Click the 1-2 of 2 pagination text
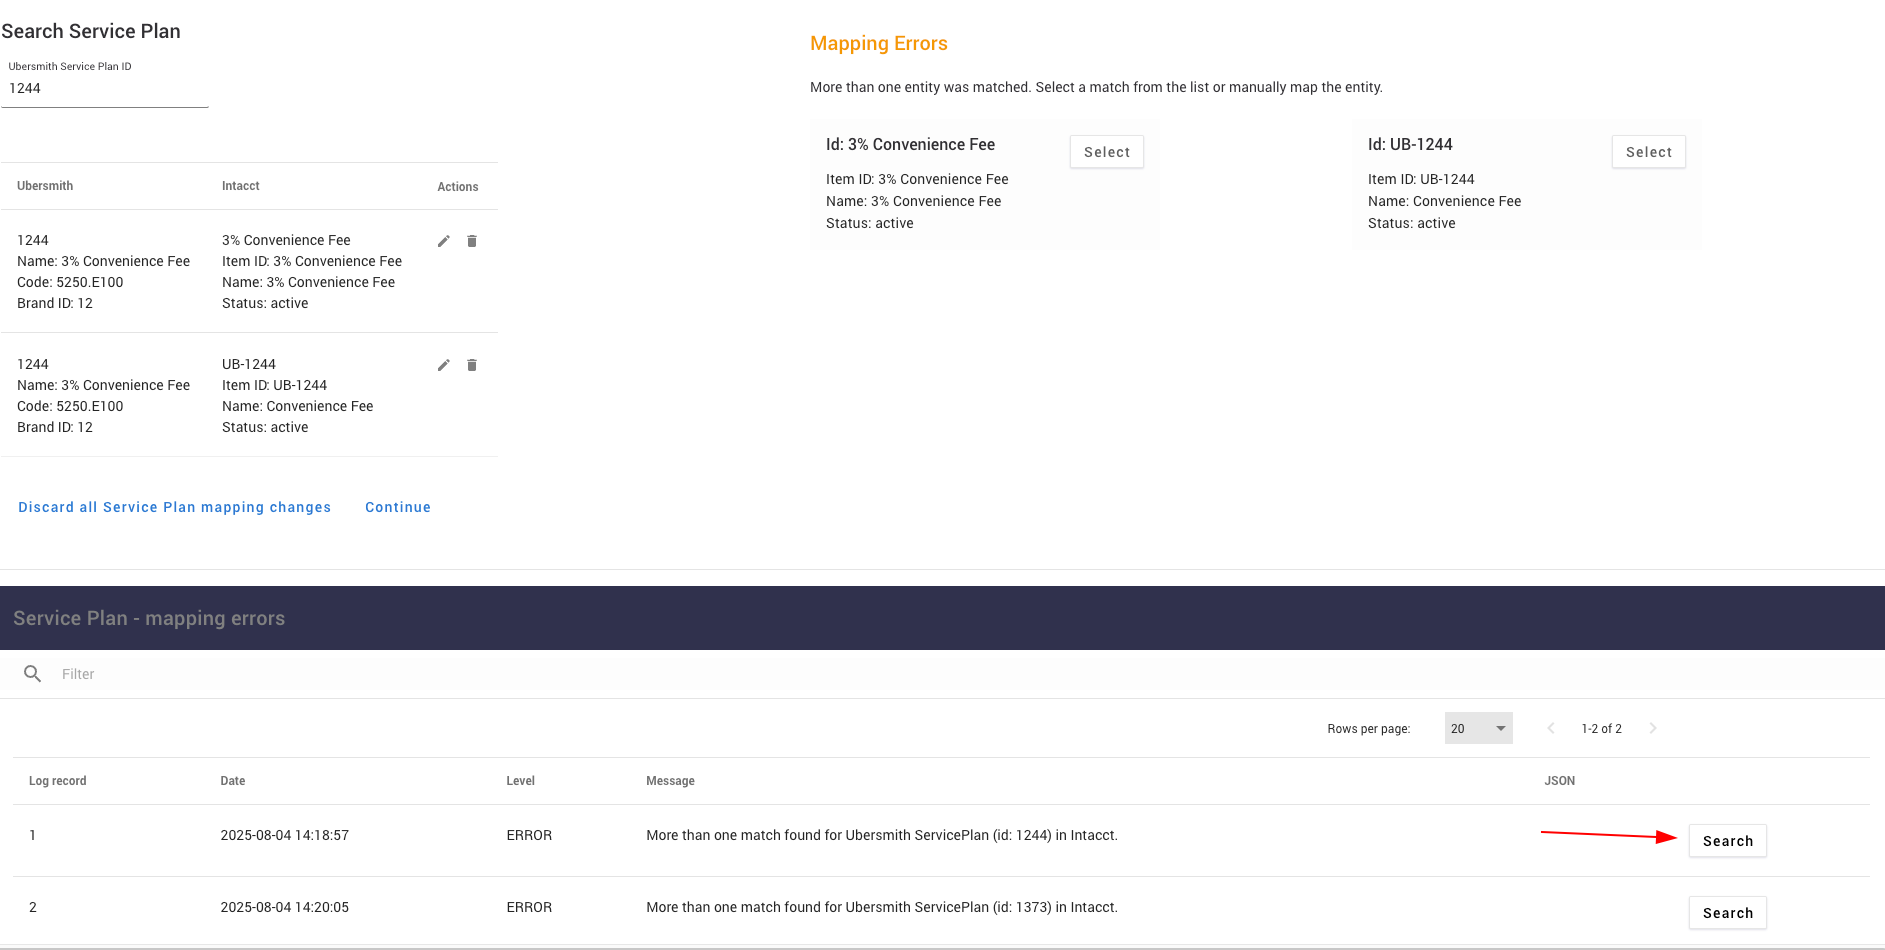The width and height of the screenshot is (1885, 950). [1602, 729]
